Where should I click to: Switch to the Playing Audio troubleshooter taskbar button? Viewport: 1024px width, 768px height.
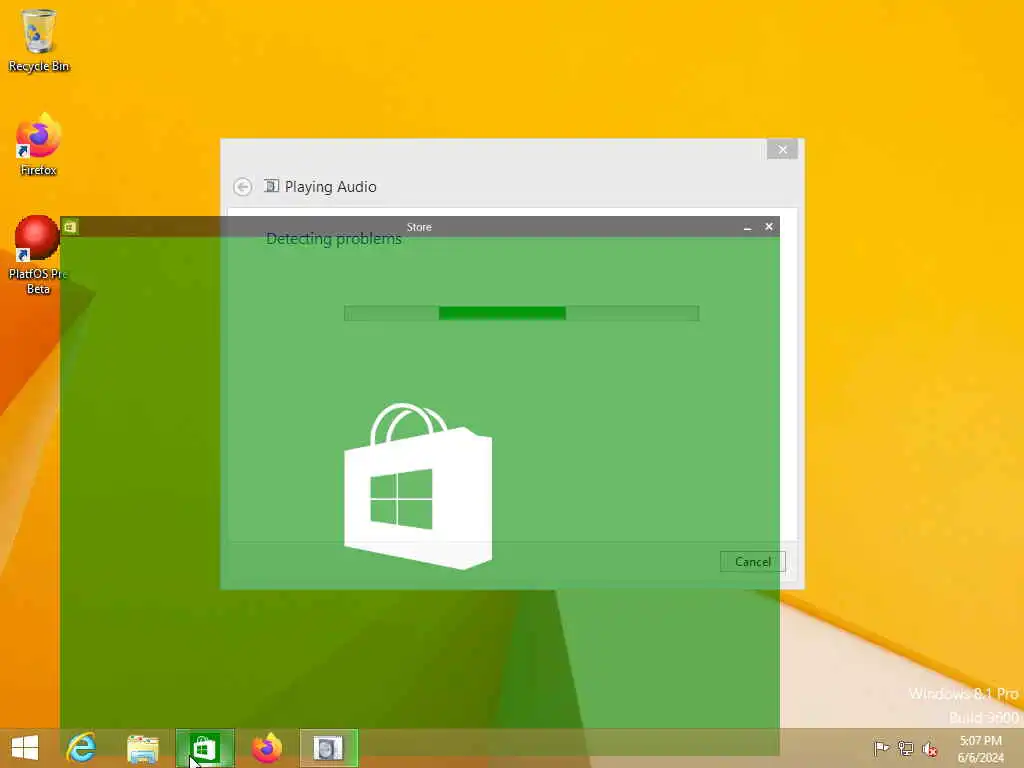coord(328,748)
